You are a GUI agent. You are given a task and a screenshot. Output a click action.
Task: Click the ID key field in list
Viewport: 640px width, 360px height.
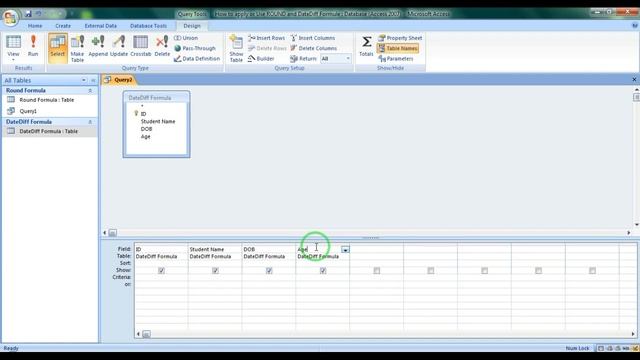coord(143,114)
